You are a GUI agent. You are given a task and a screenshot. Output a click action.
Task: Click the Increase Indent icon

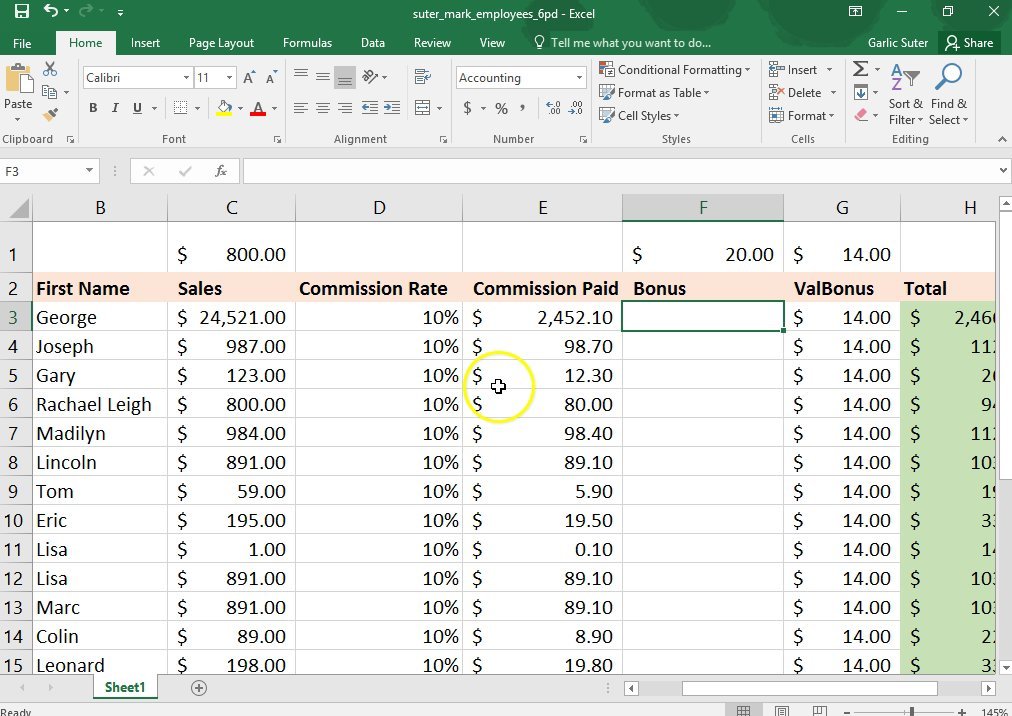[391, 108]
